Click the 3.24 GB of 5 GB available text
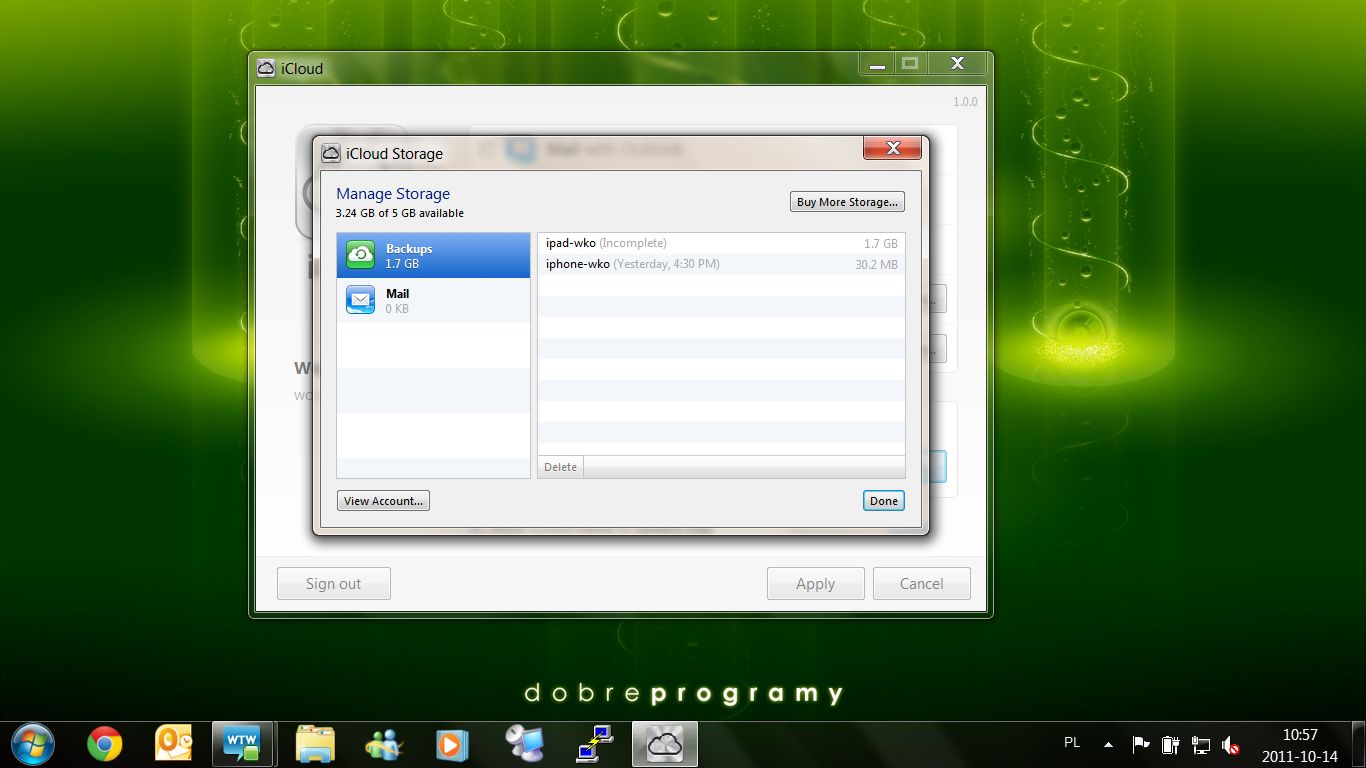Screen dimensions: 1366x768 point(400,213)
